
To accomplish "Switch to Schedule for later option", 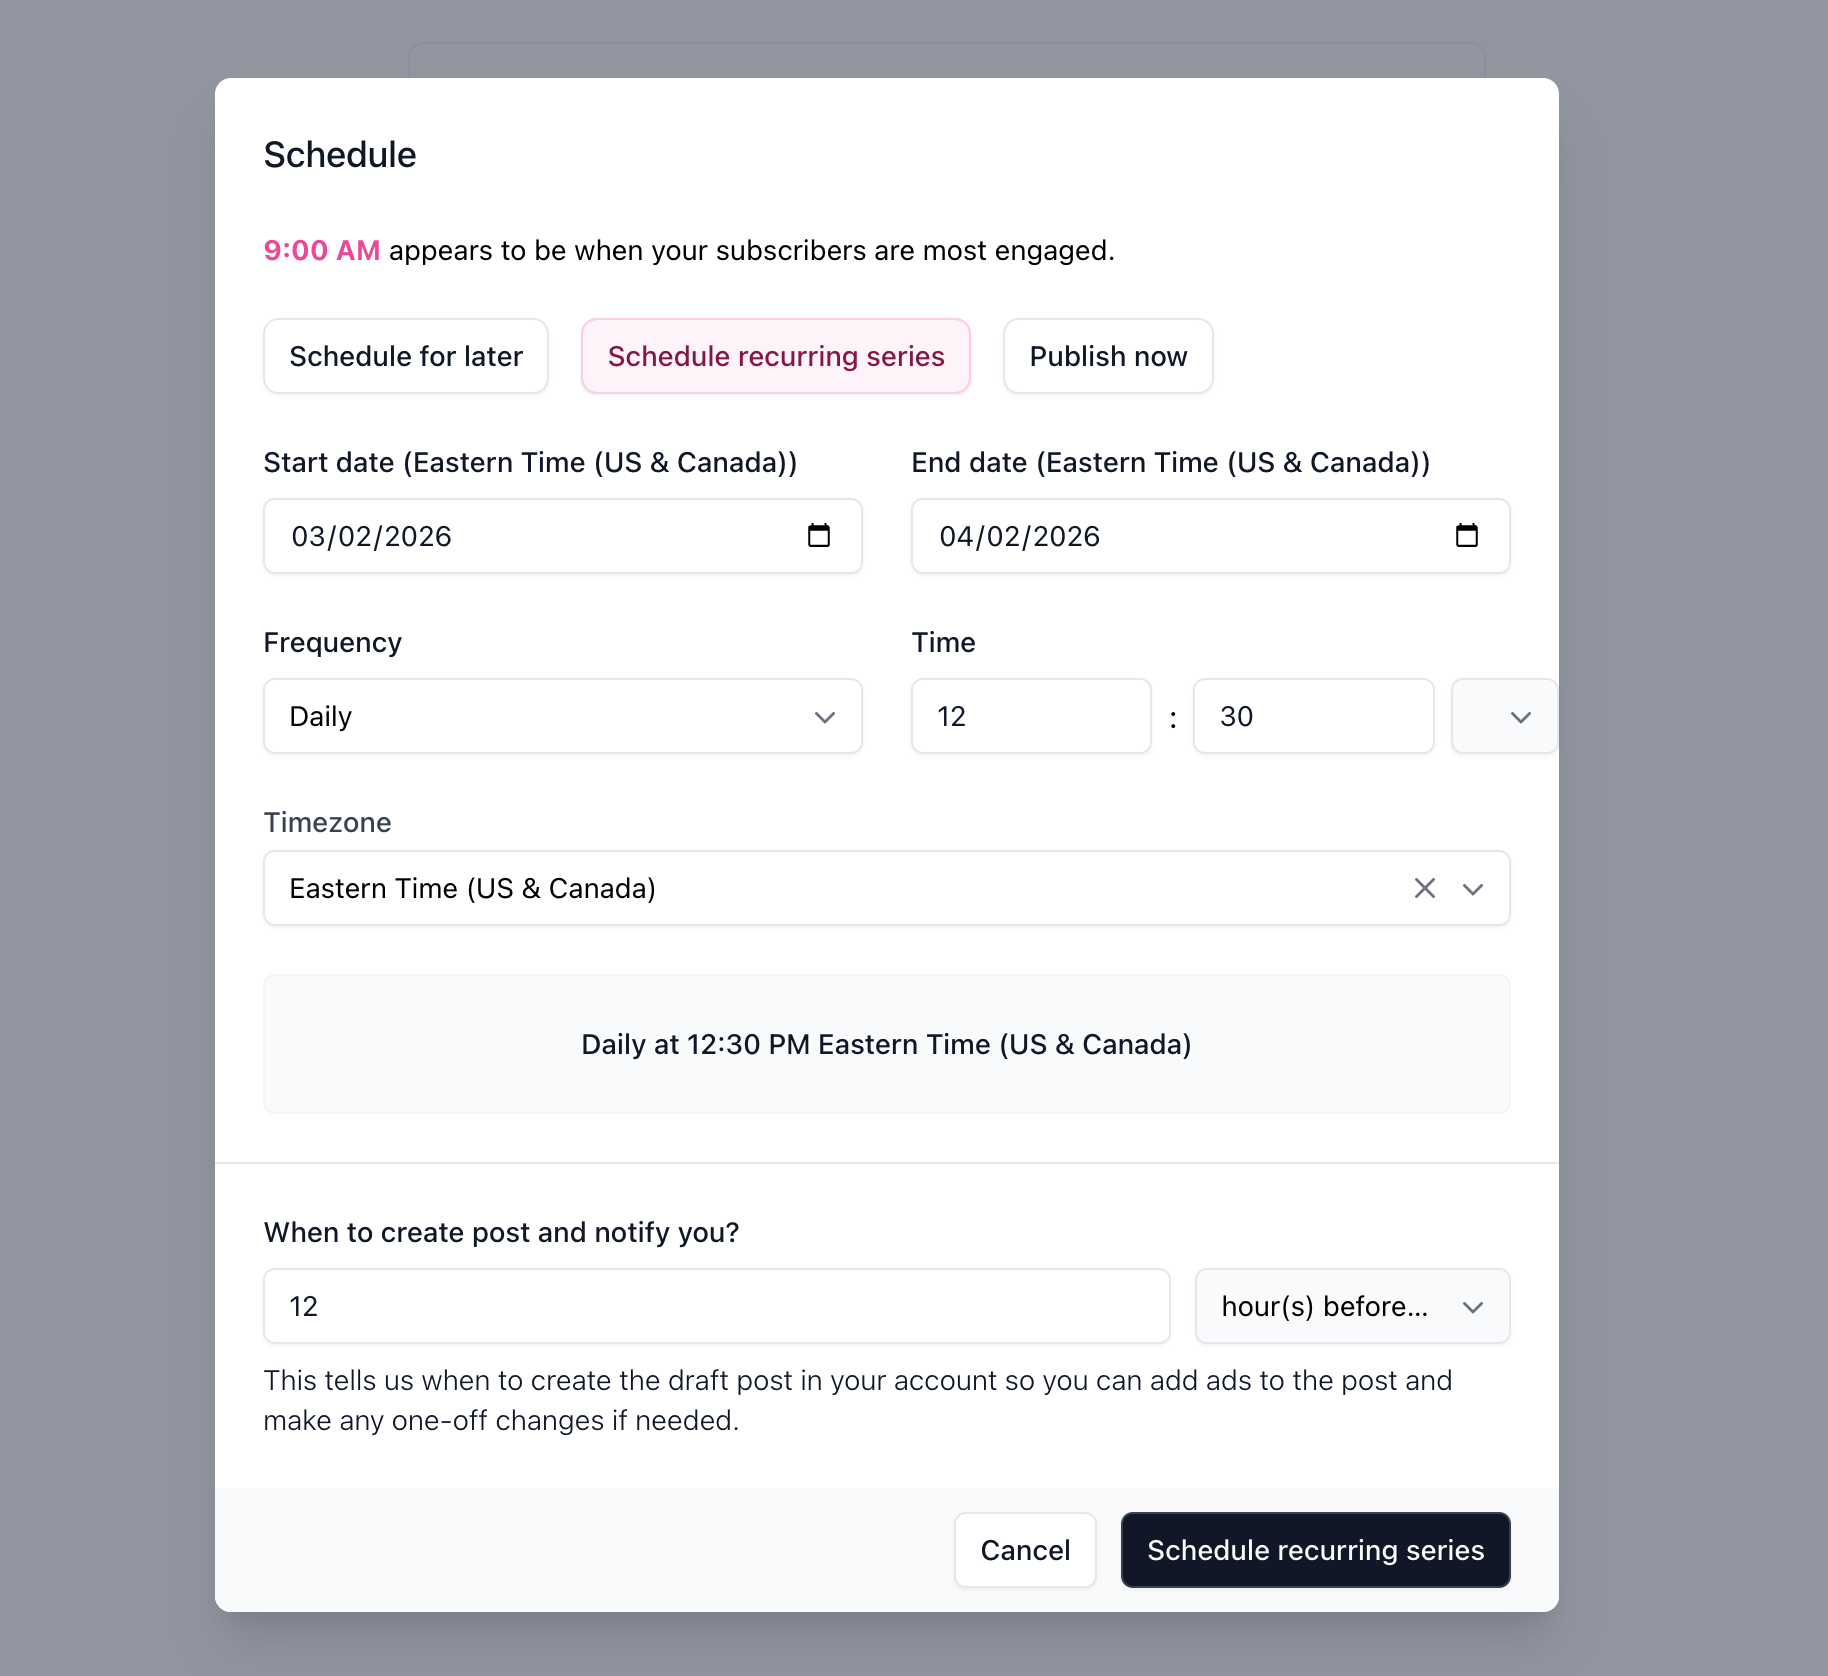I will coord(406,356).
